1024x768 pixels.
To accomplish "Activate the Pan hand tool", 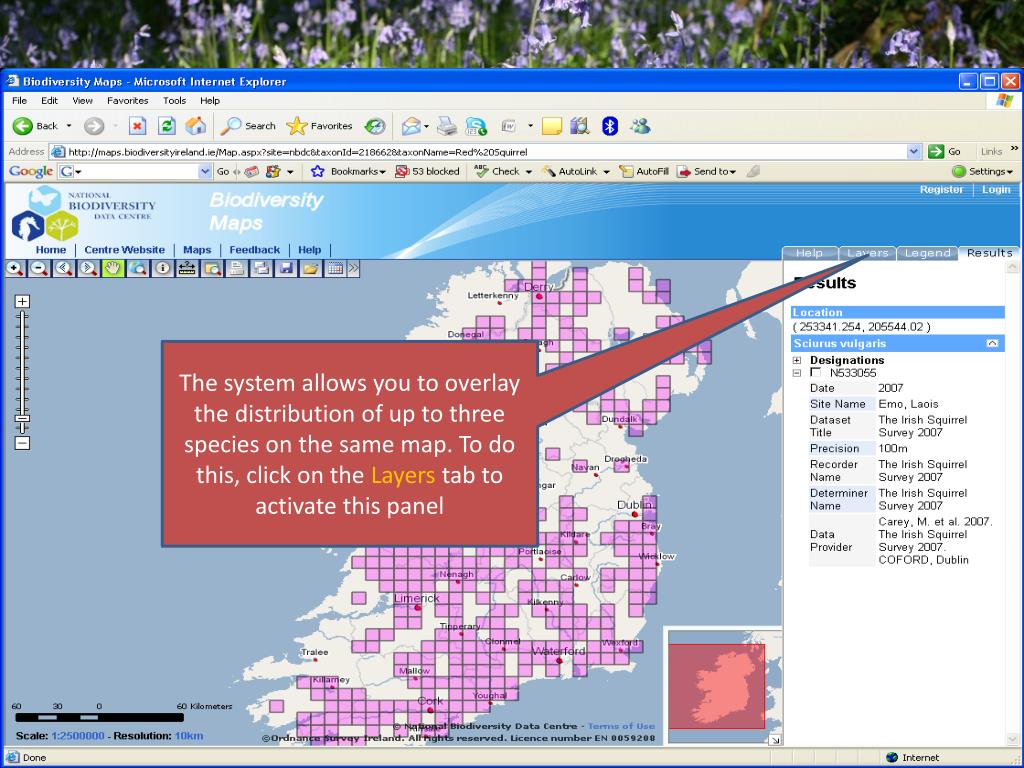I will [113, 268].
